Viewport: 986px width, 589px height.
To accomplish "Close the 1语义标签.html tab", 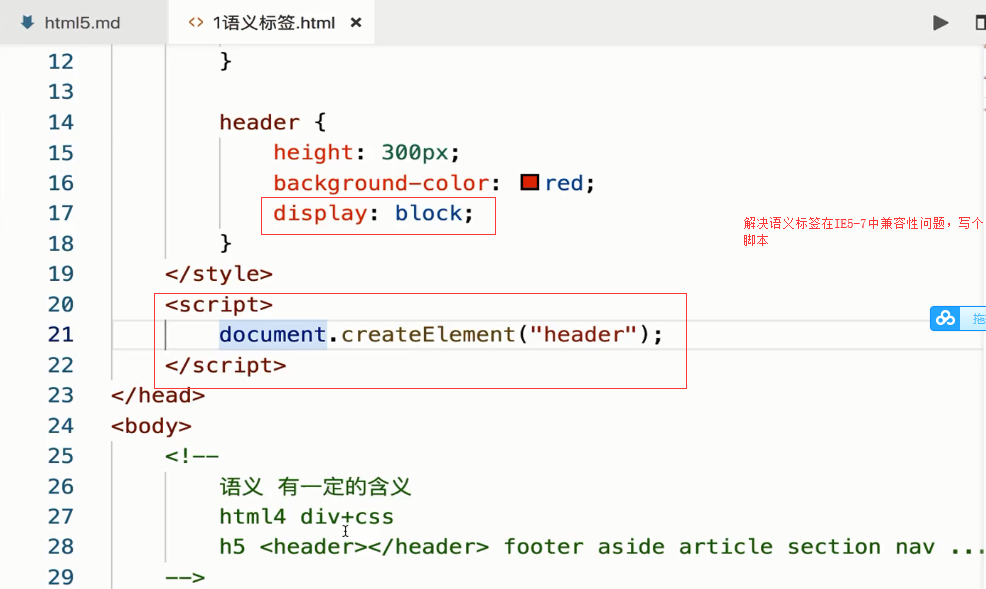I will coord(356,23).
